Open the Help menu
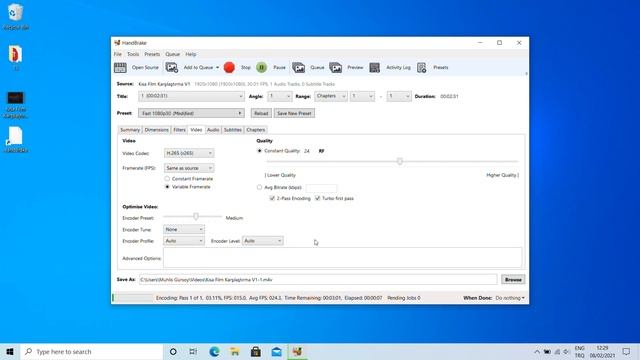Viewport: 640px width, 360px height. pos(191,54)
